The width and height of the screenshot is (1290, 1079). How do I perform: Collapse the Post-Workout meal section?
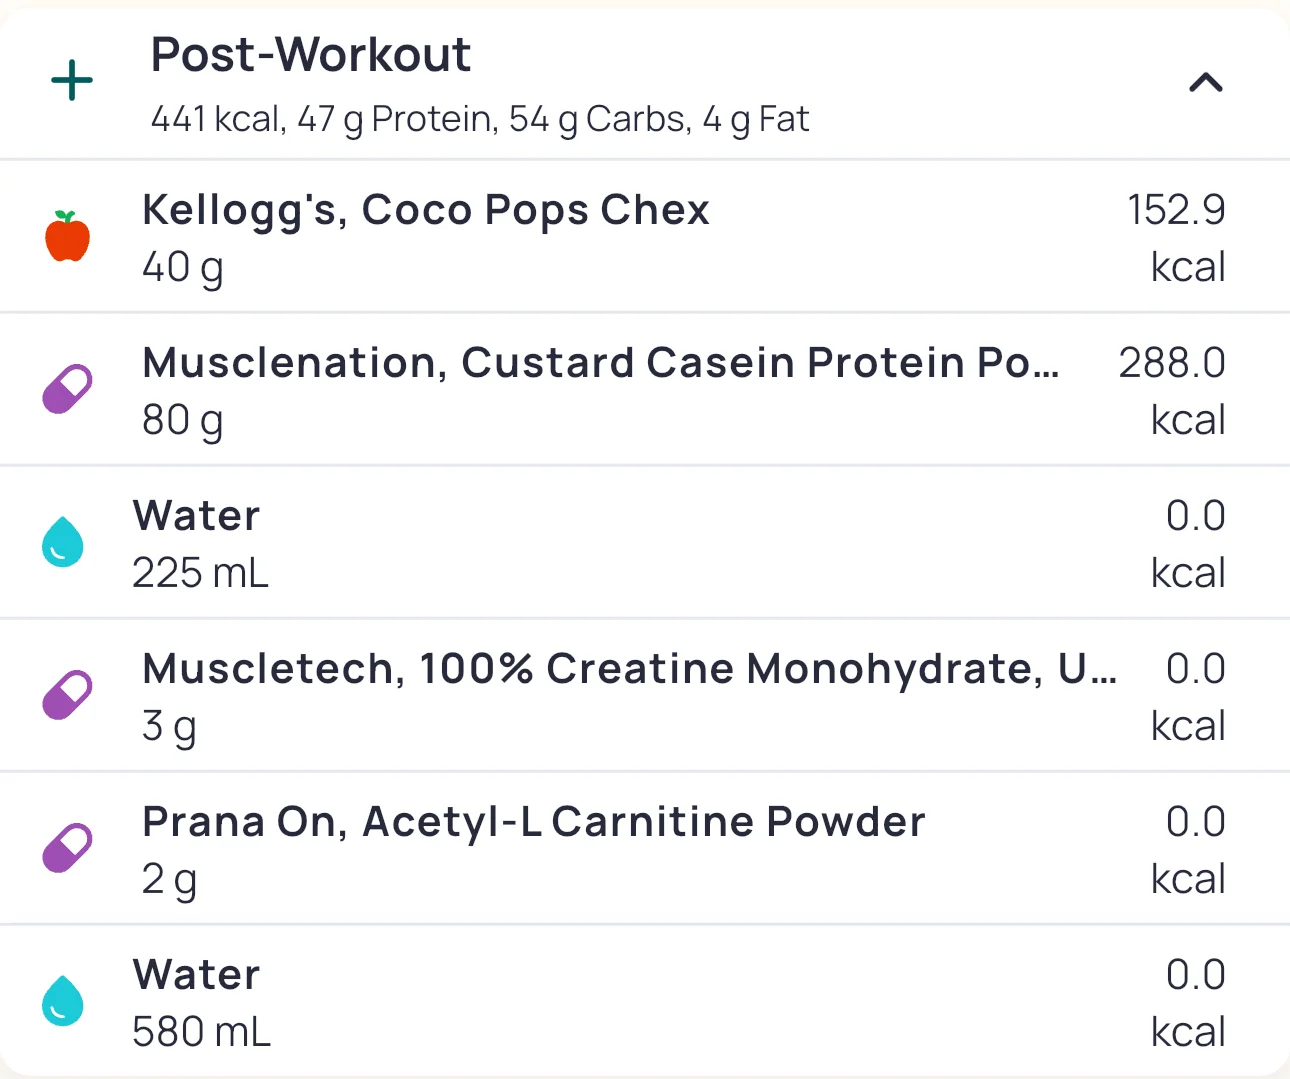coord(1206,83)
